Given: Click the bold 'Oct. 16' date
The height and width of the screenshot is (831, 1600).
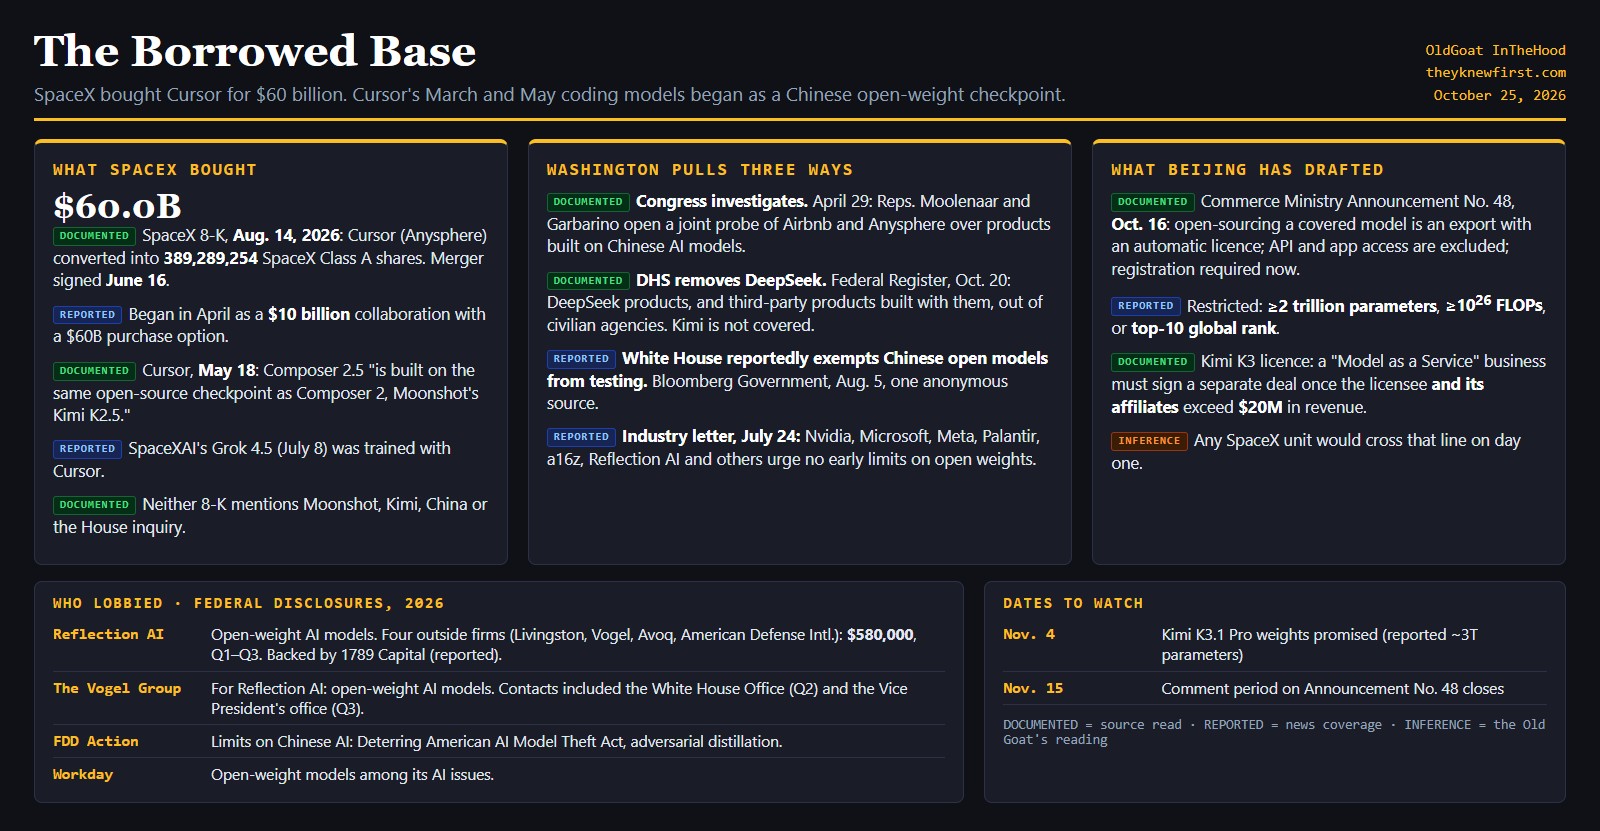Looking at the screenshot, I should pyautogui.click(x=1139, y=224).
